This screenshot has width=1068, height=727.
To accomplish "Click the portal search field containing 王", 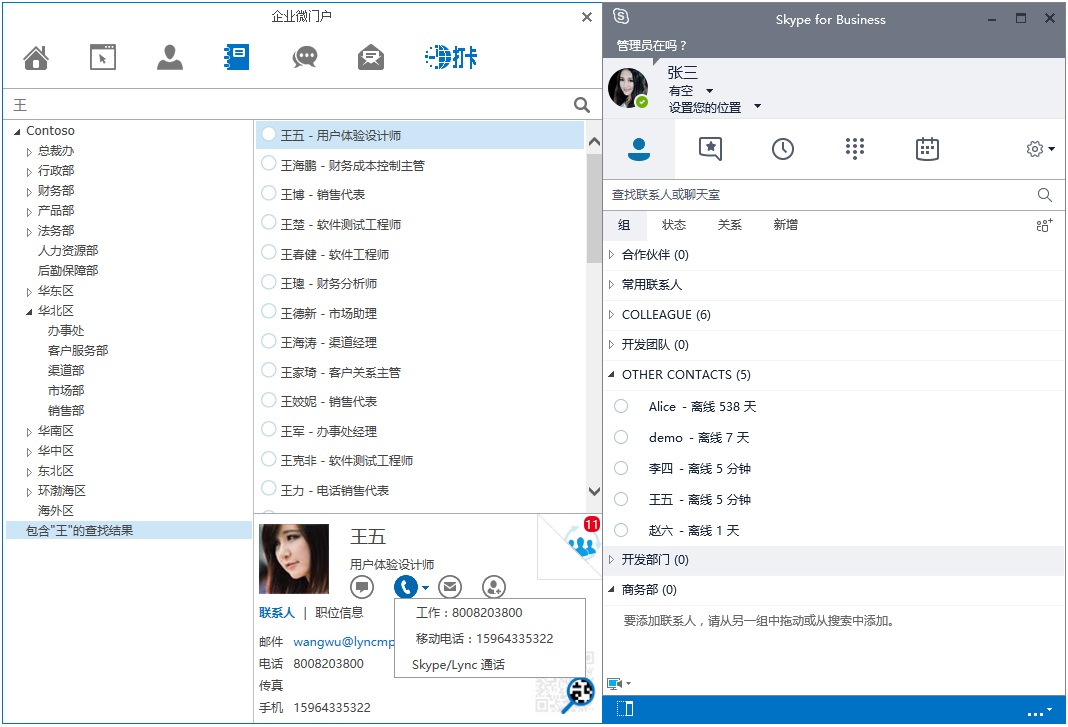I will point(289,105).
